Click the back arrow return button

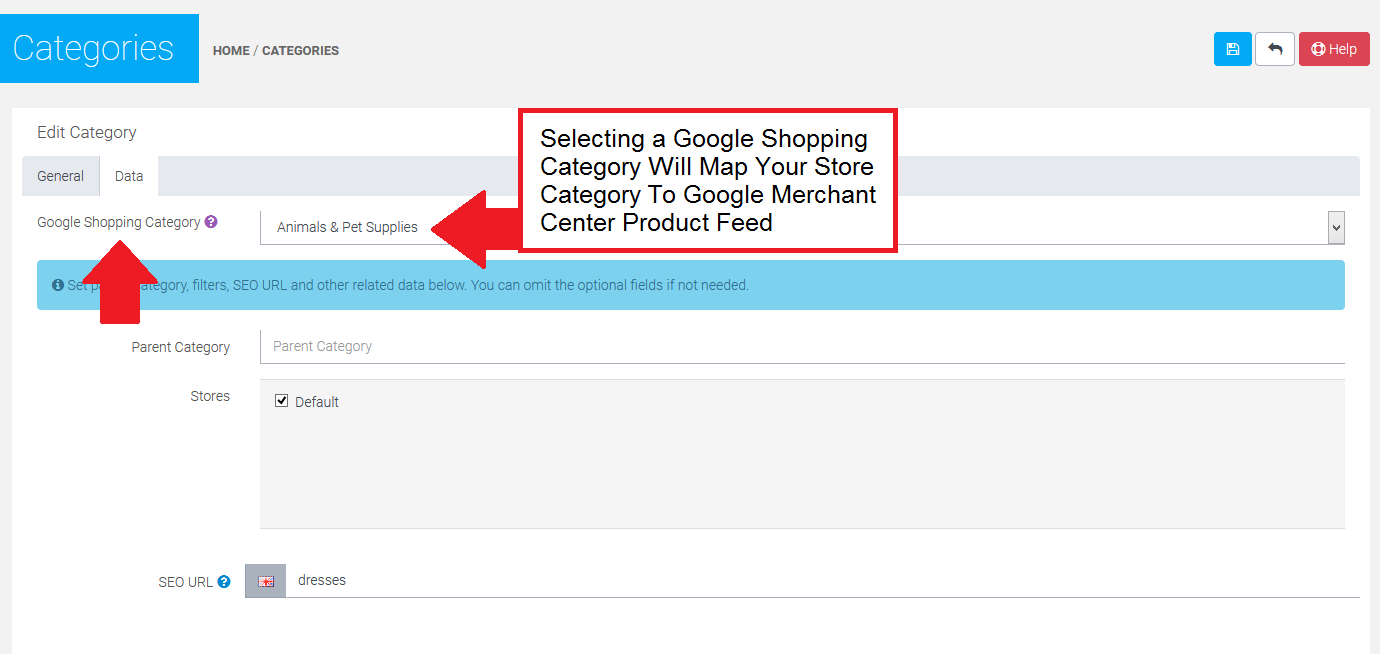coord(1275,49)
